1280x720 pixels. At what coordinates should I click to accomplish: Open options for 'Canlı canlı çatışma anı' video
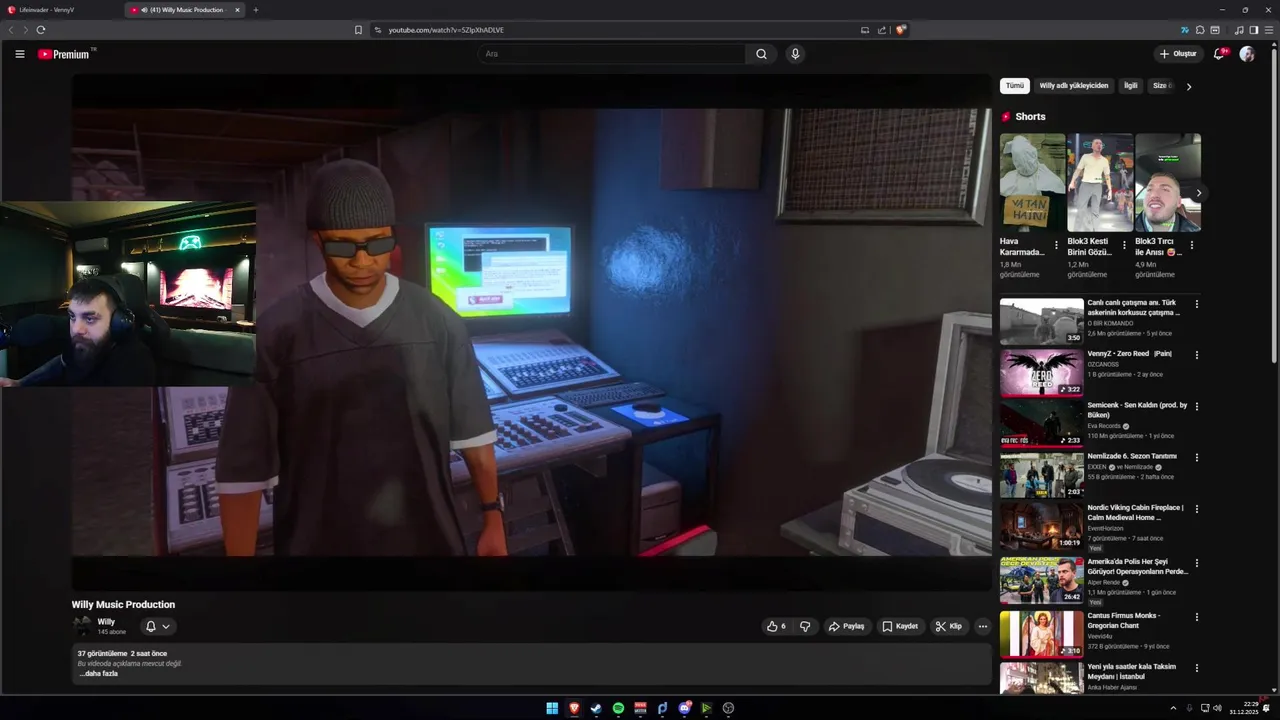point(1196,304)
